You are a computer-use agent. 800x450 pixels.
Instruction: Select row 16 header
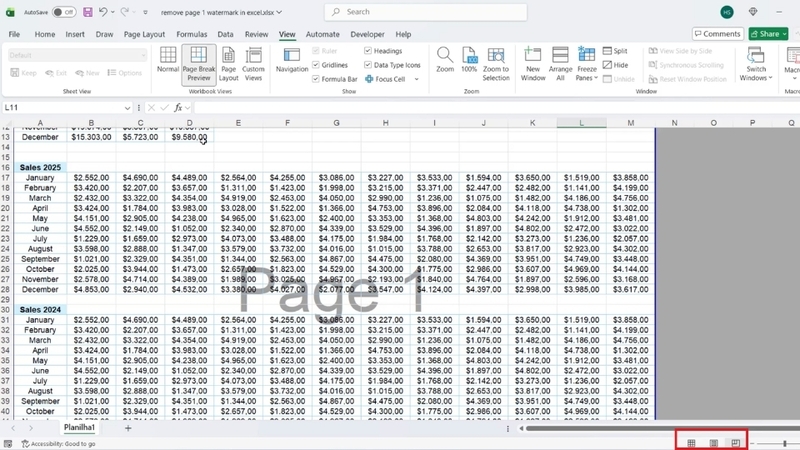click(6, 167)
